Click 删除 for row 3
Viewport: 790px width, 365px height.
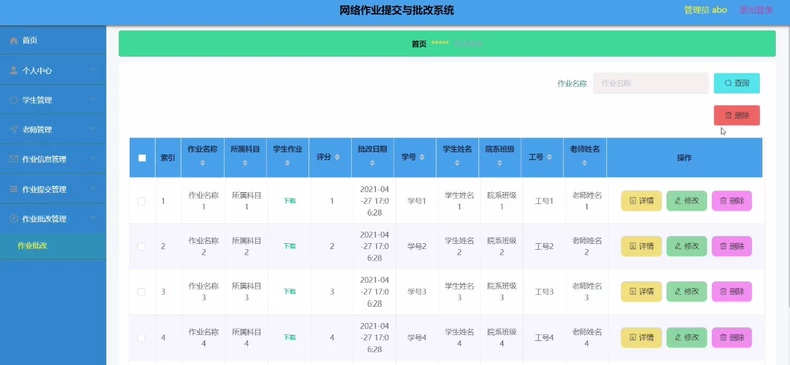pyautogui.click(x=732, y=292)
